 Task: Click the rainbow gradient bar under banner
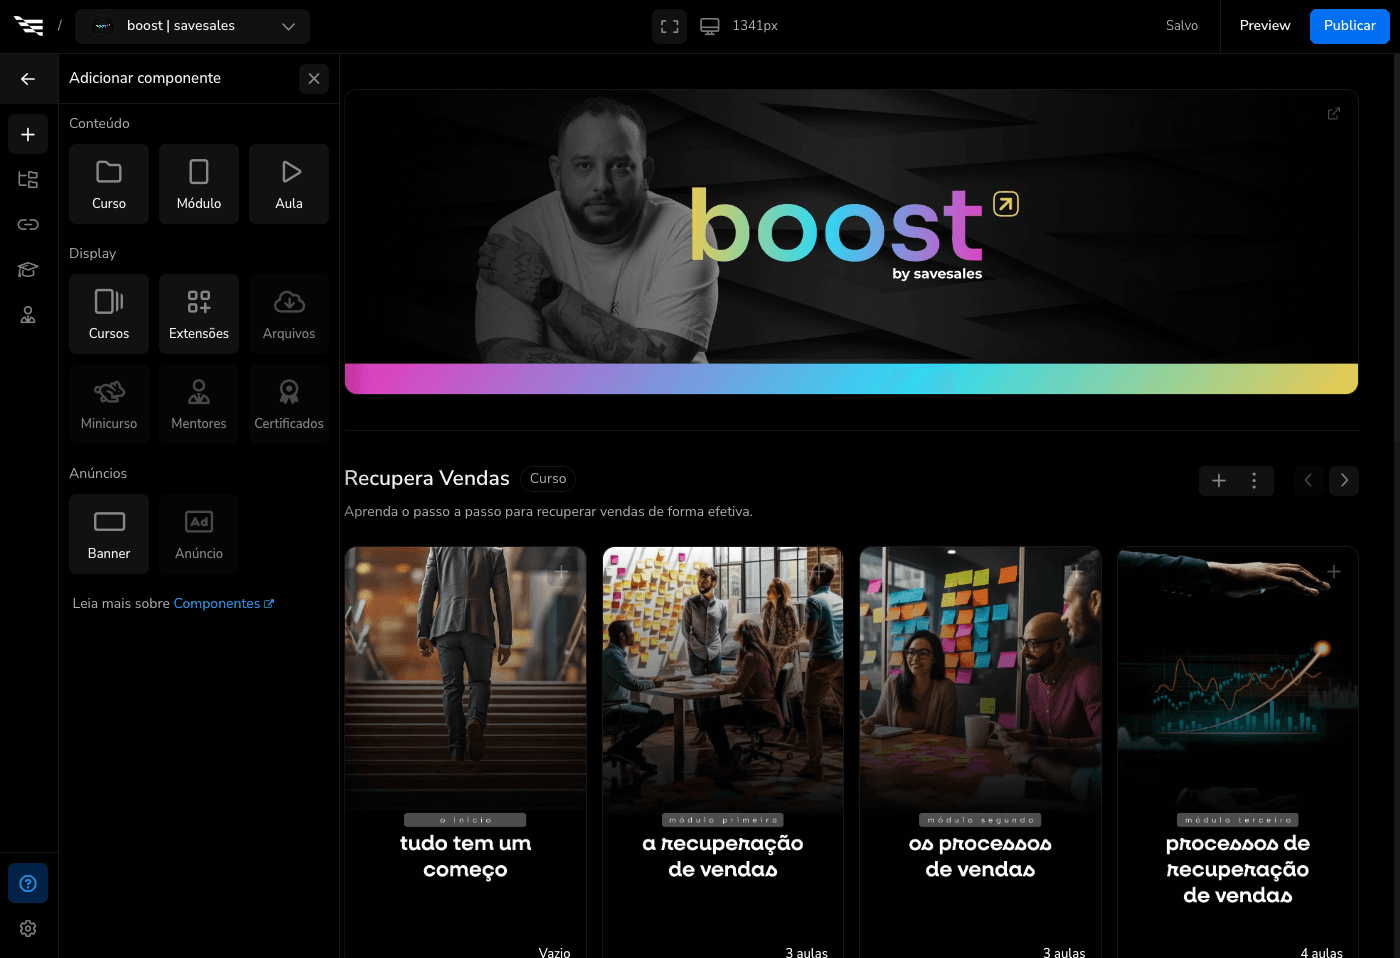click(851, 379)
